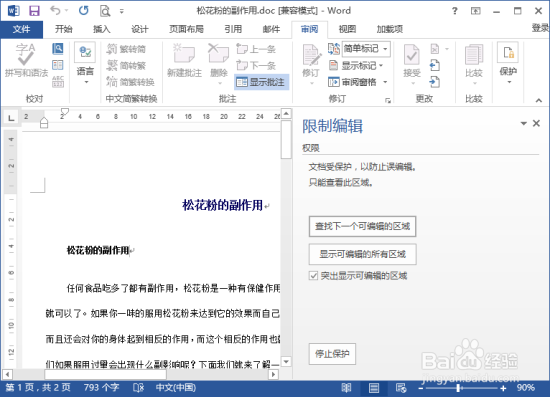Click the zoom slider handle
The height and width of the screenshot is (397, 550).
[x=458, y=388]
